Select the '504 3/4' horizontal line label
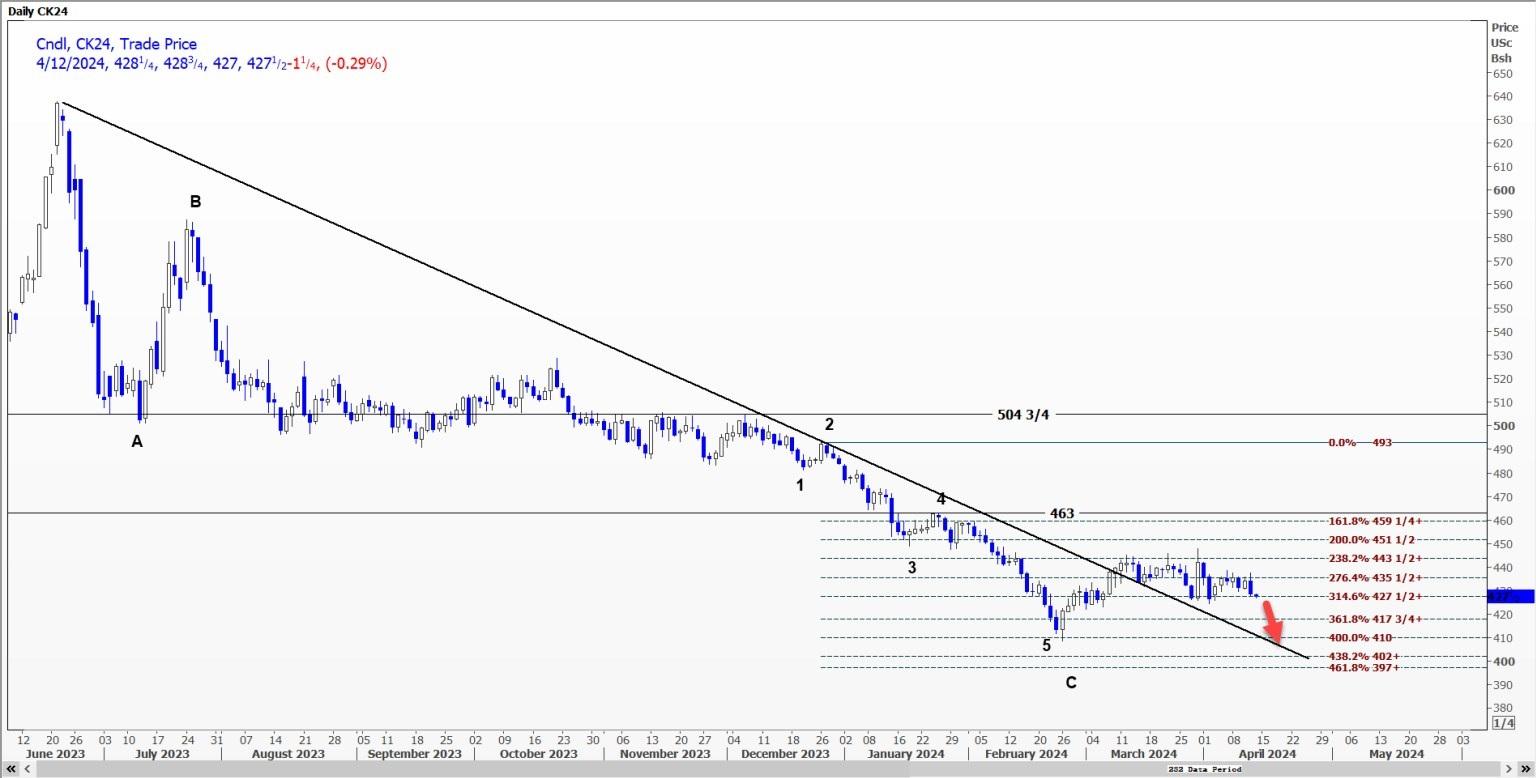 pos(1023,414)
